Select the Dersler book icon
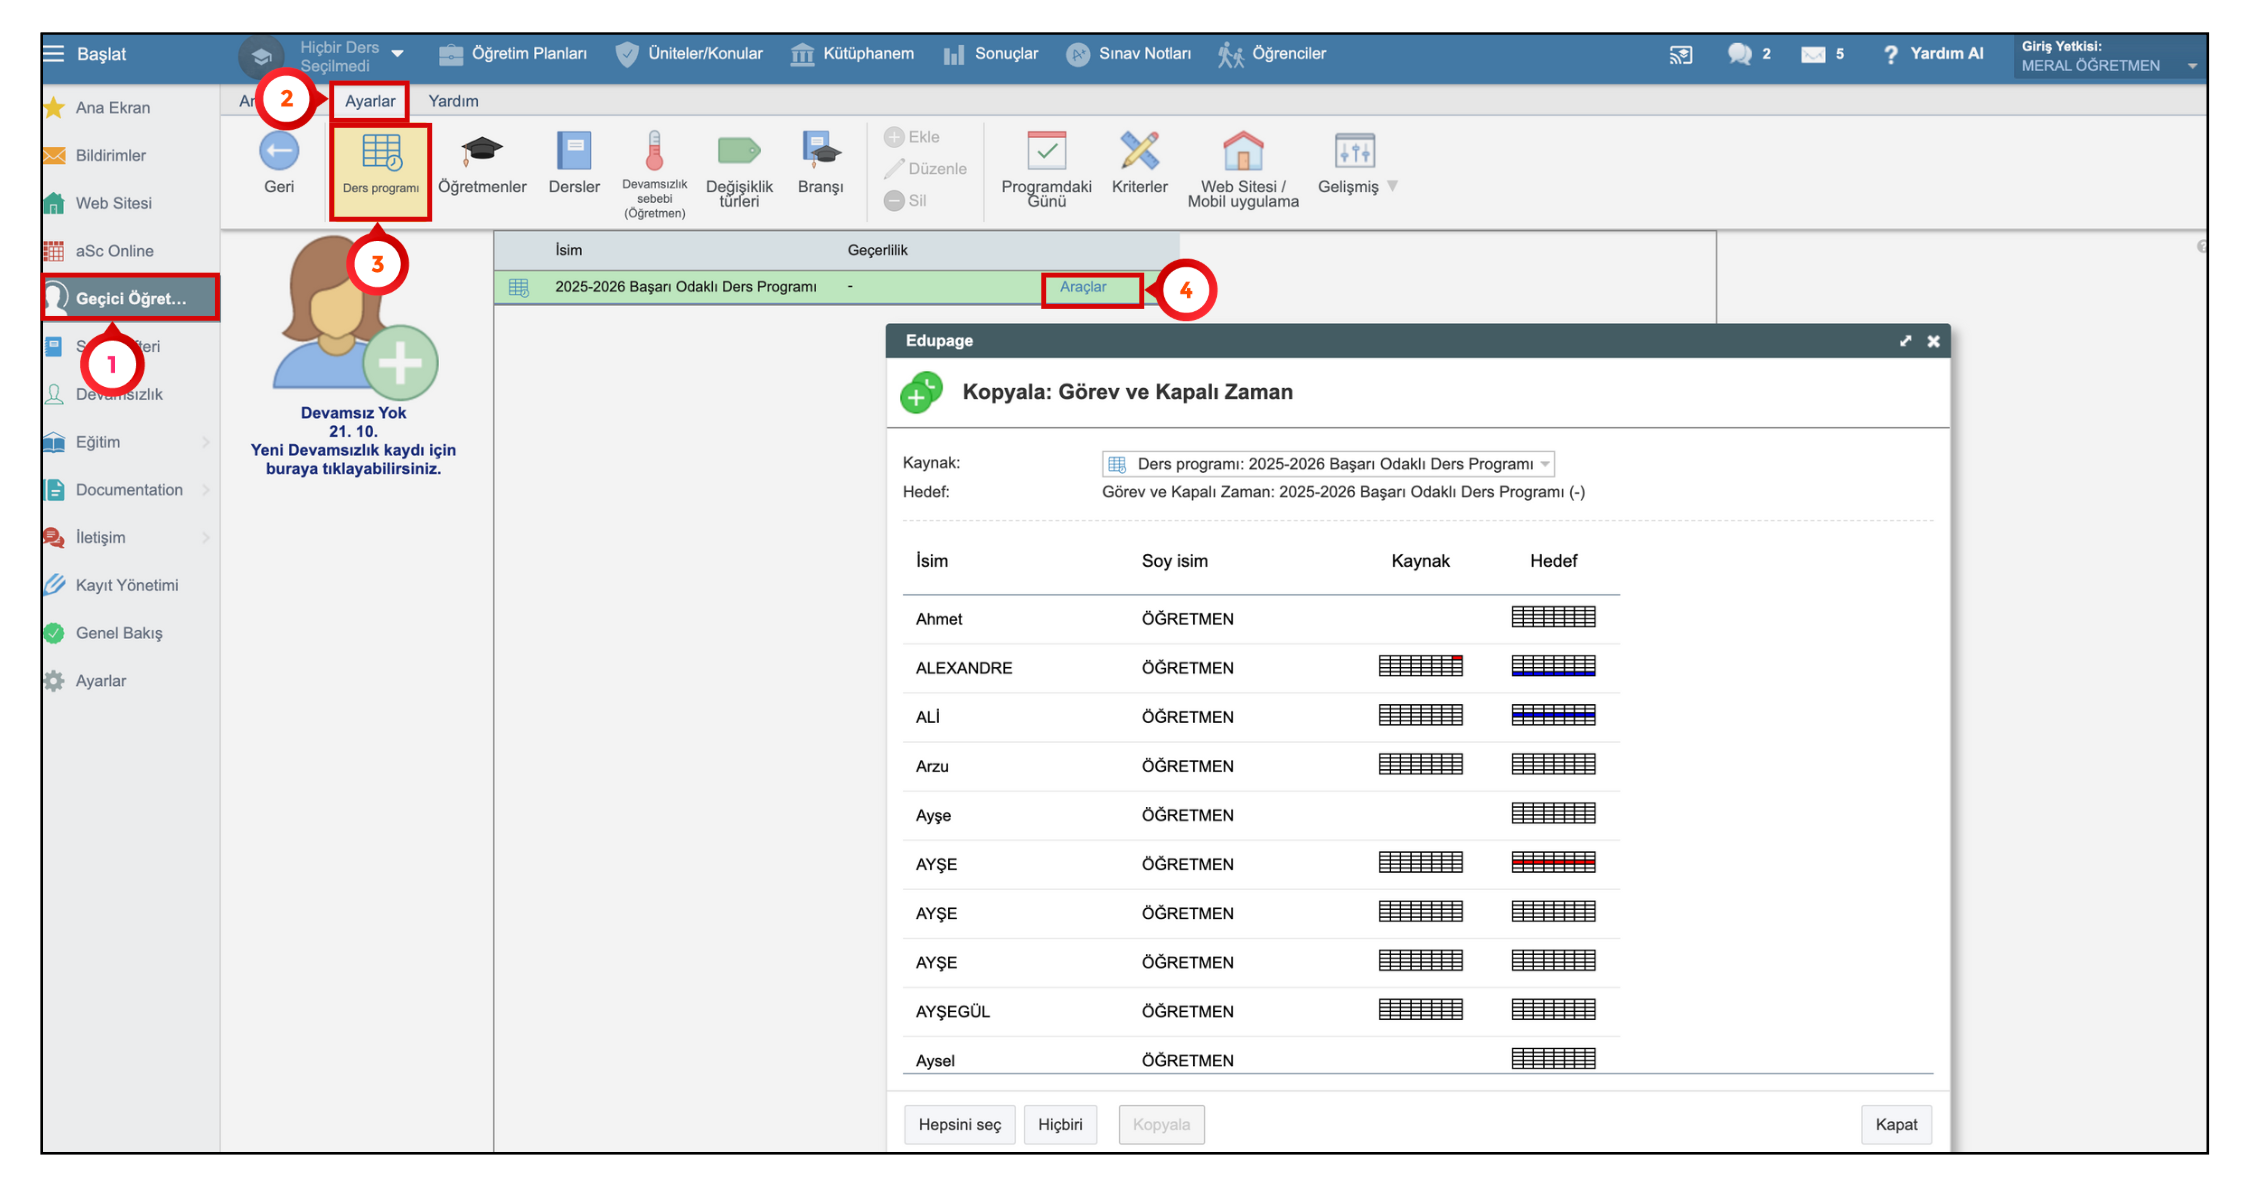Screen dimensions: 2262x1200 (573, 152)
